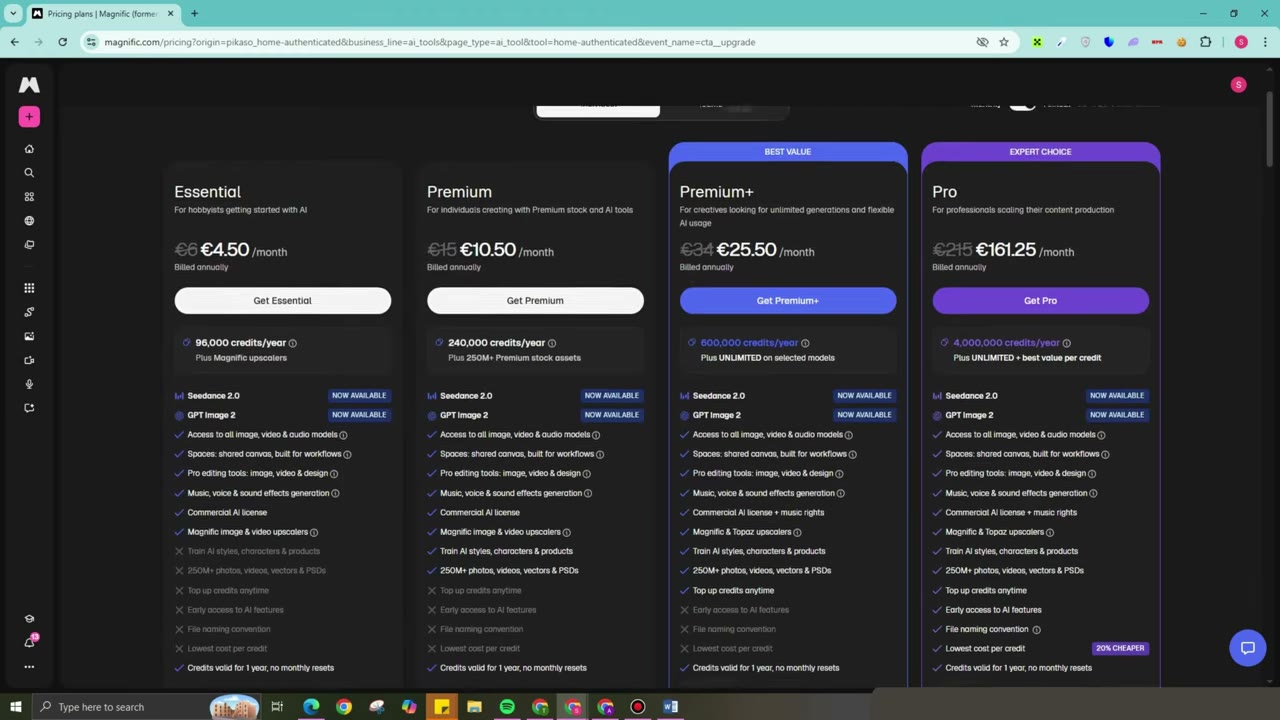
Task: Open the video generator icon in sidebar
Action: click(x=29, y=360)
